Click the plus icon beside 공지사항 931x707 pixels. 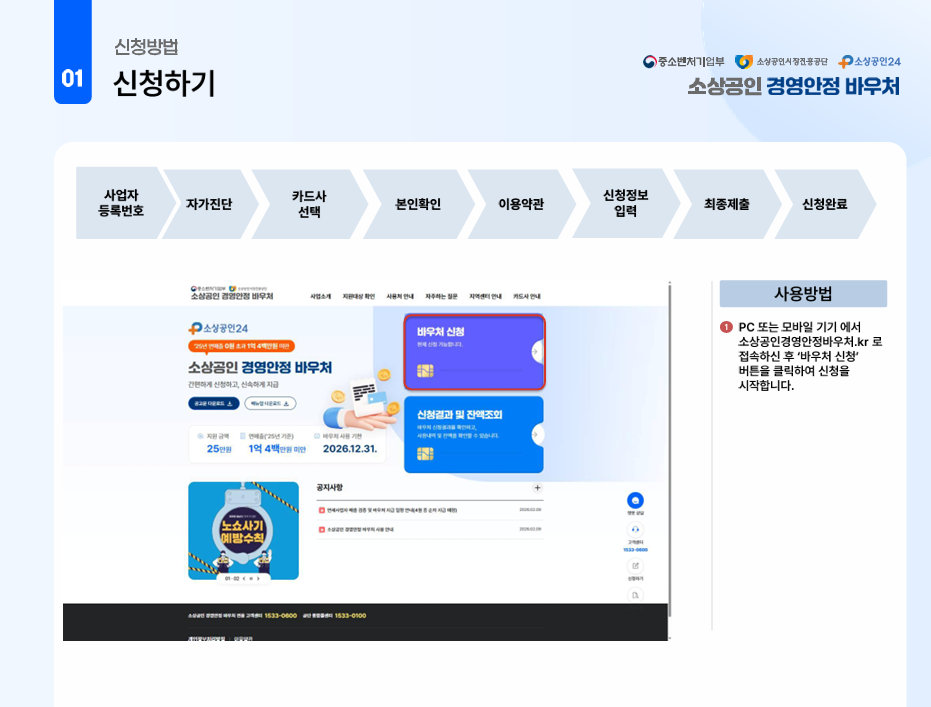tap(537, 487)
